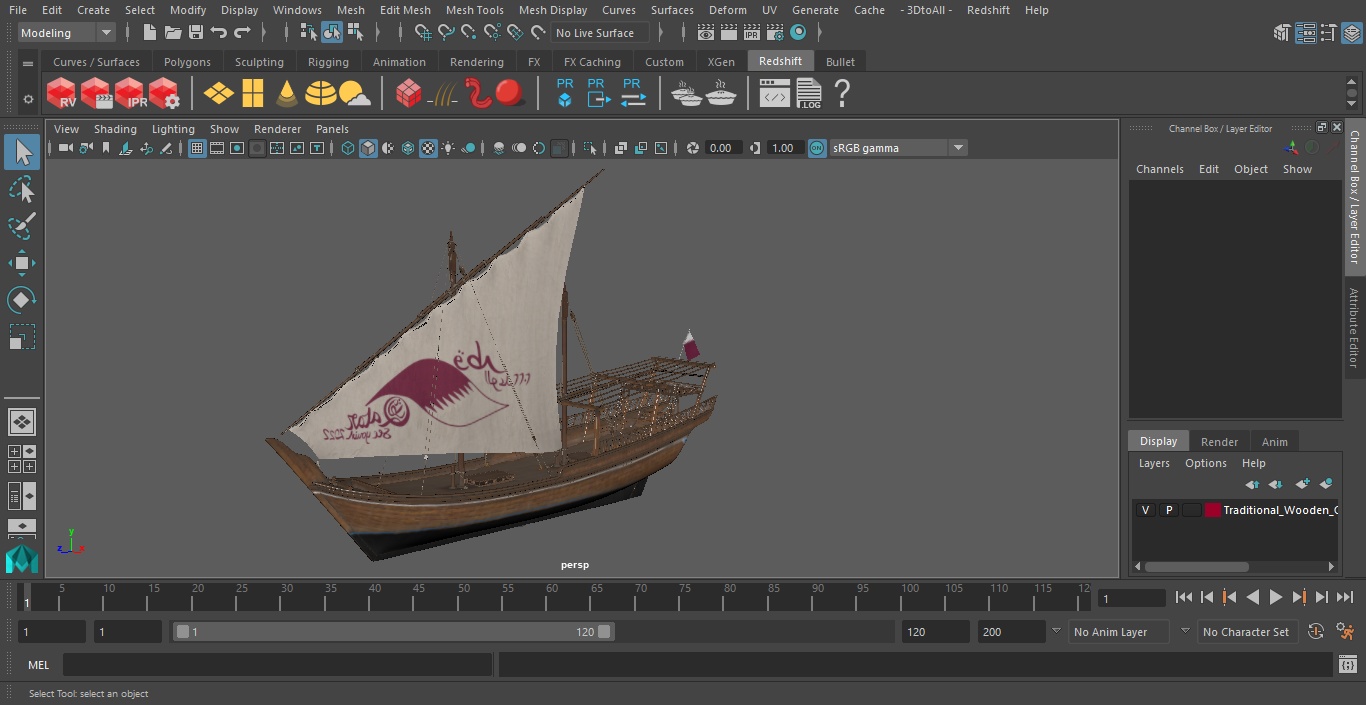Open the Render layer tab

coord(1219,442)
